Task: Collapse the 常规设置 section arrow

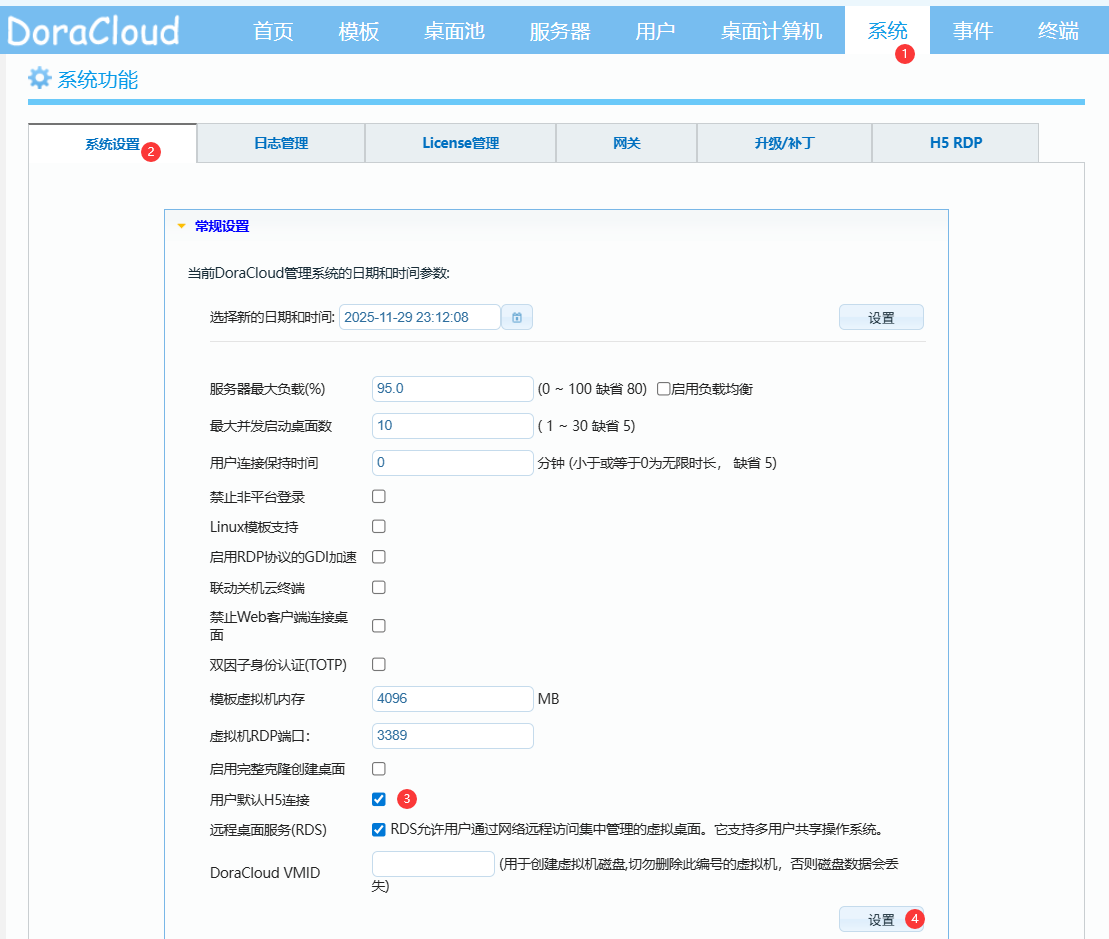Action: tap(181, 226)
